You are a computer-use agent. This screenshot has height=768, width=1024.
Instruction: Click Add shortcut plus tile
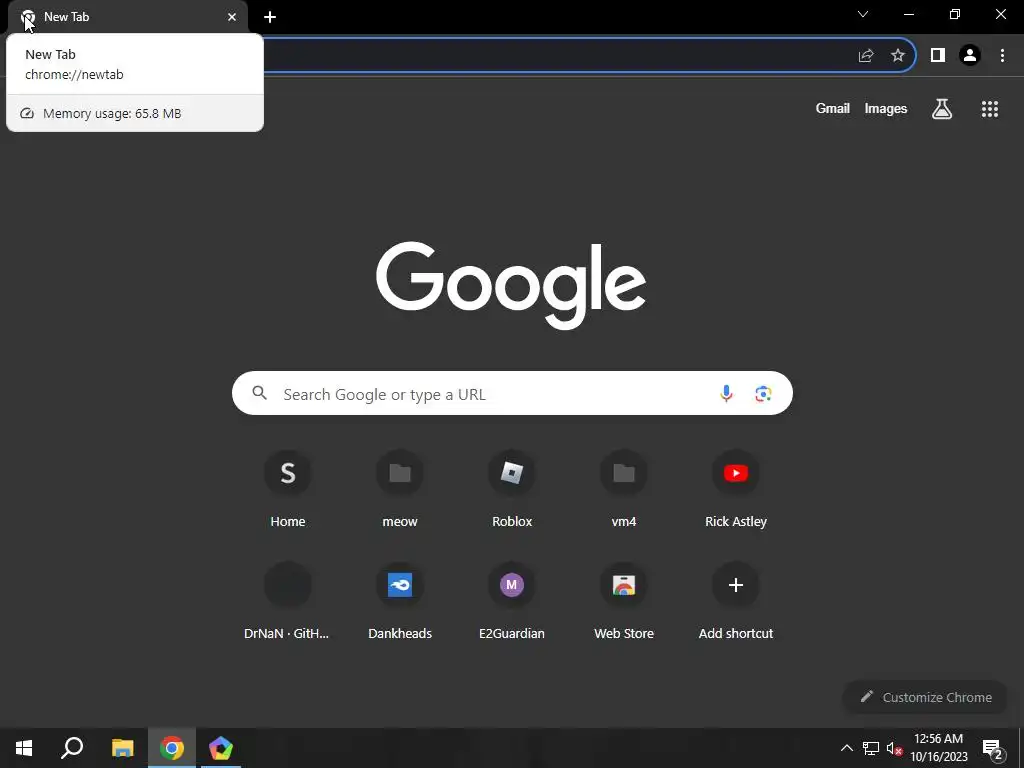coord(736,601)
